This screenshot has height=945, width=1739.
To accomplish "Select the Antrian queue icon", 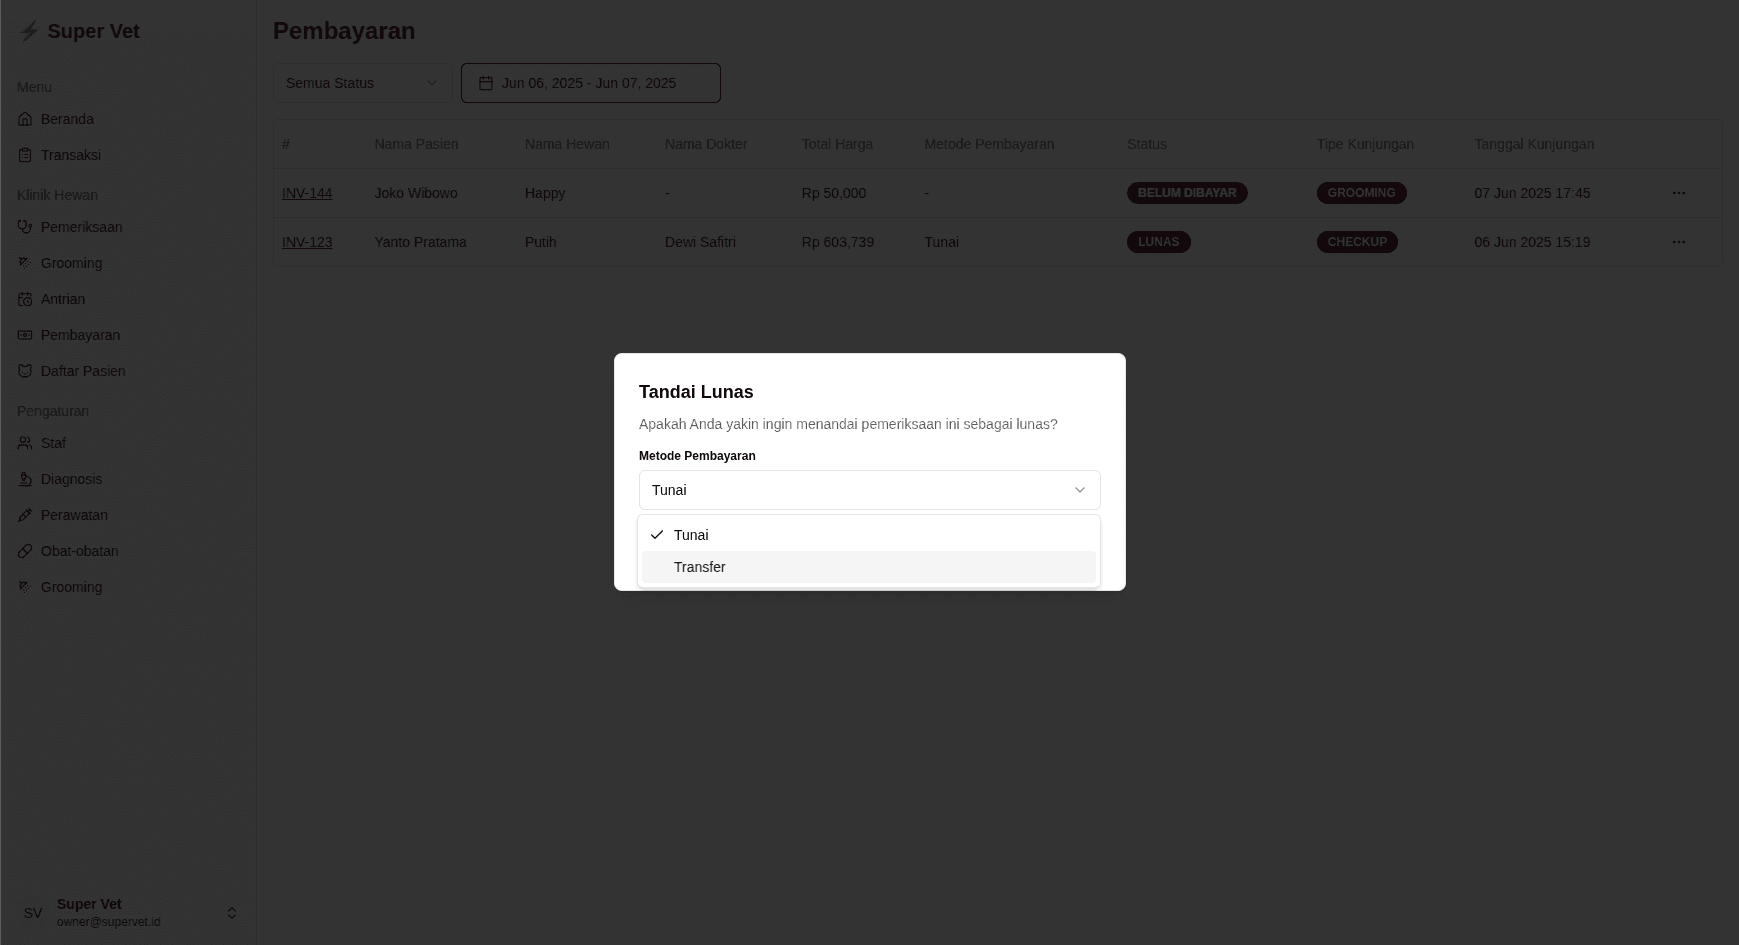I will point(26,299).
